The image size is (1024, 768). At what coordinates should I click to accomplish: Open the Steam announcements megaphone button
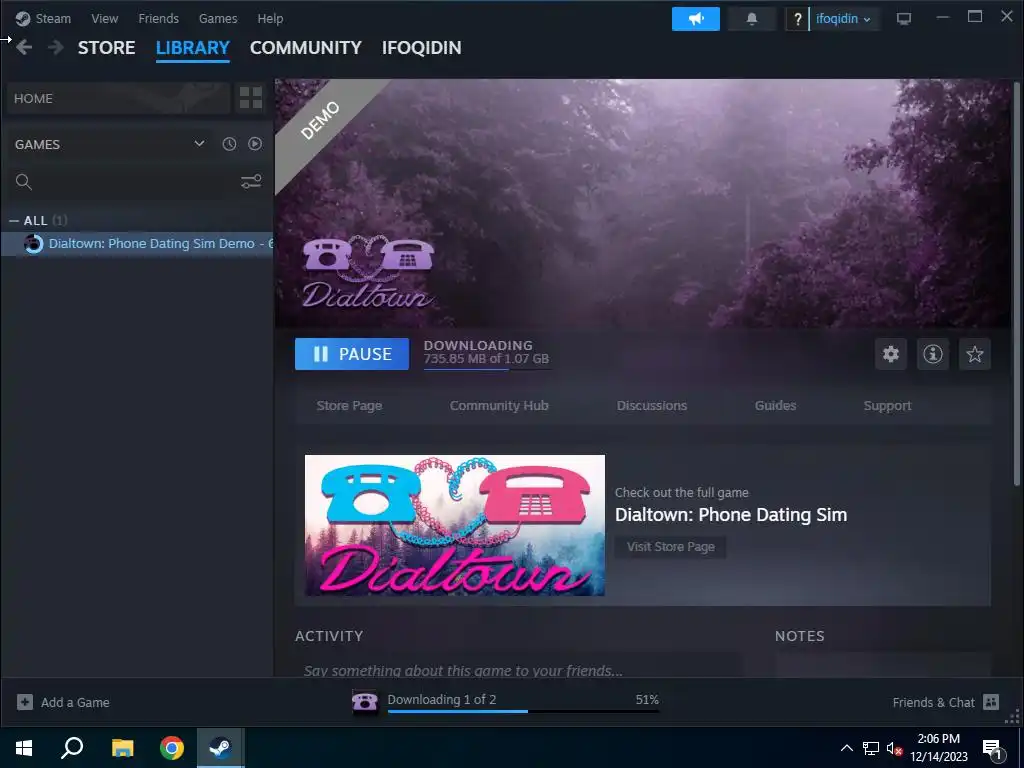[x=696, y=19]
